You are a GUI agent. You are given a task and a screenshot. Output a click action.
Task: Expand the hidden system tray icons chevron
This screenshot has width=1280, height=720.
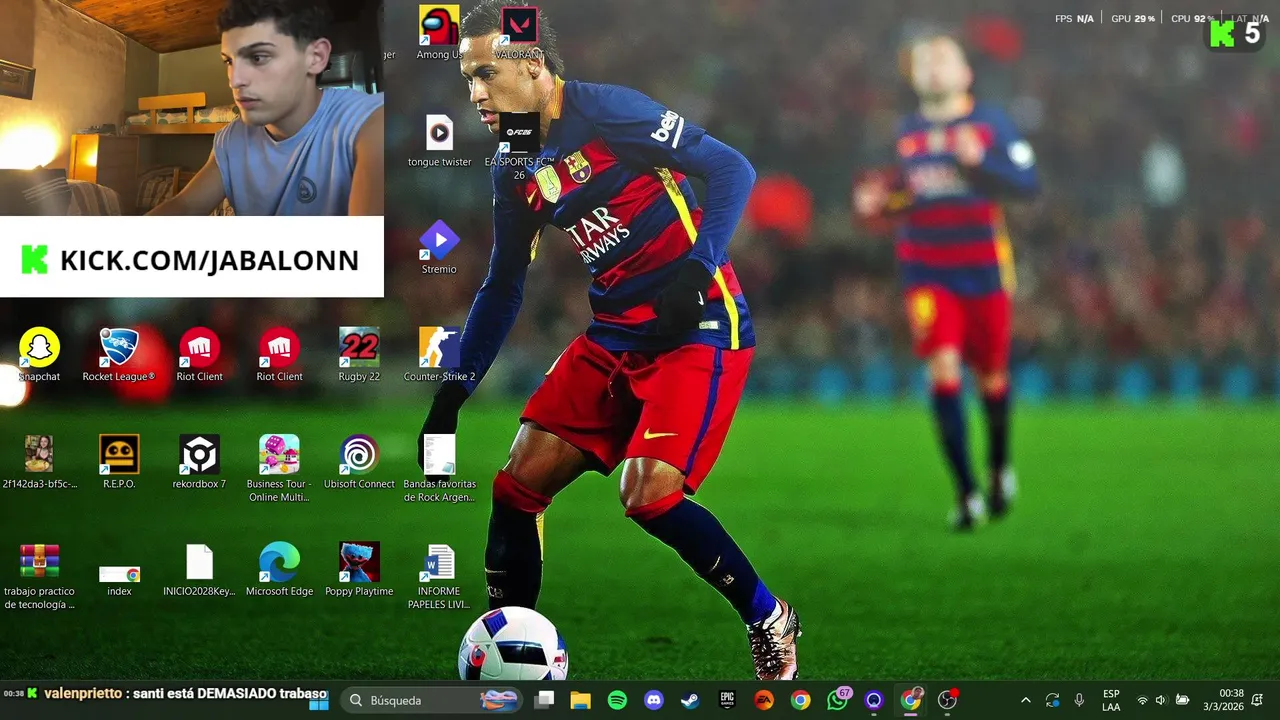pos(1025,700)
